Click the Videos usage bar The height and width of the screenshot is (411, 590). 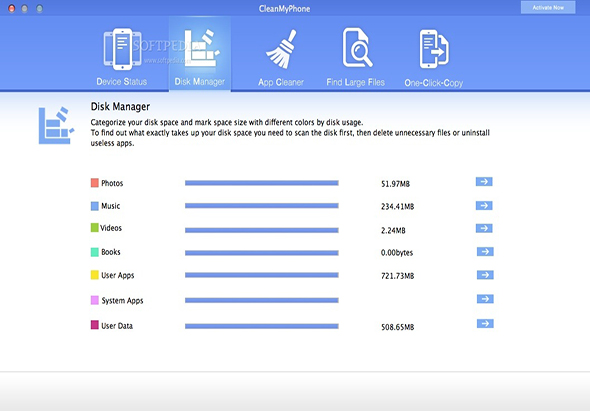[262, 230]
